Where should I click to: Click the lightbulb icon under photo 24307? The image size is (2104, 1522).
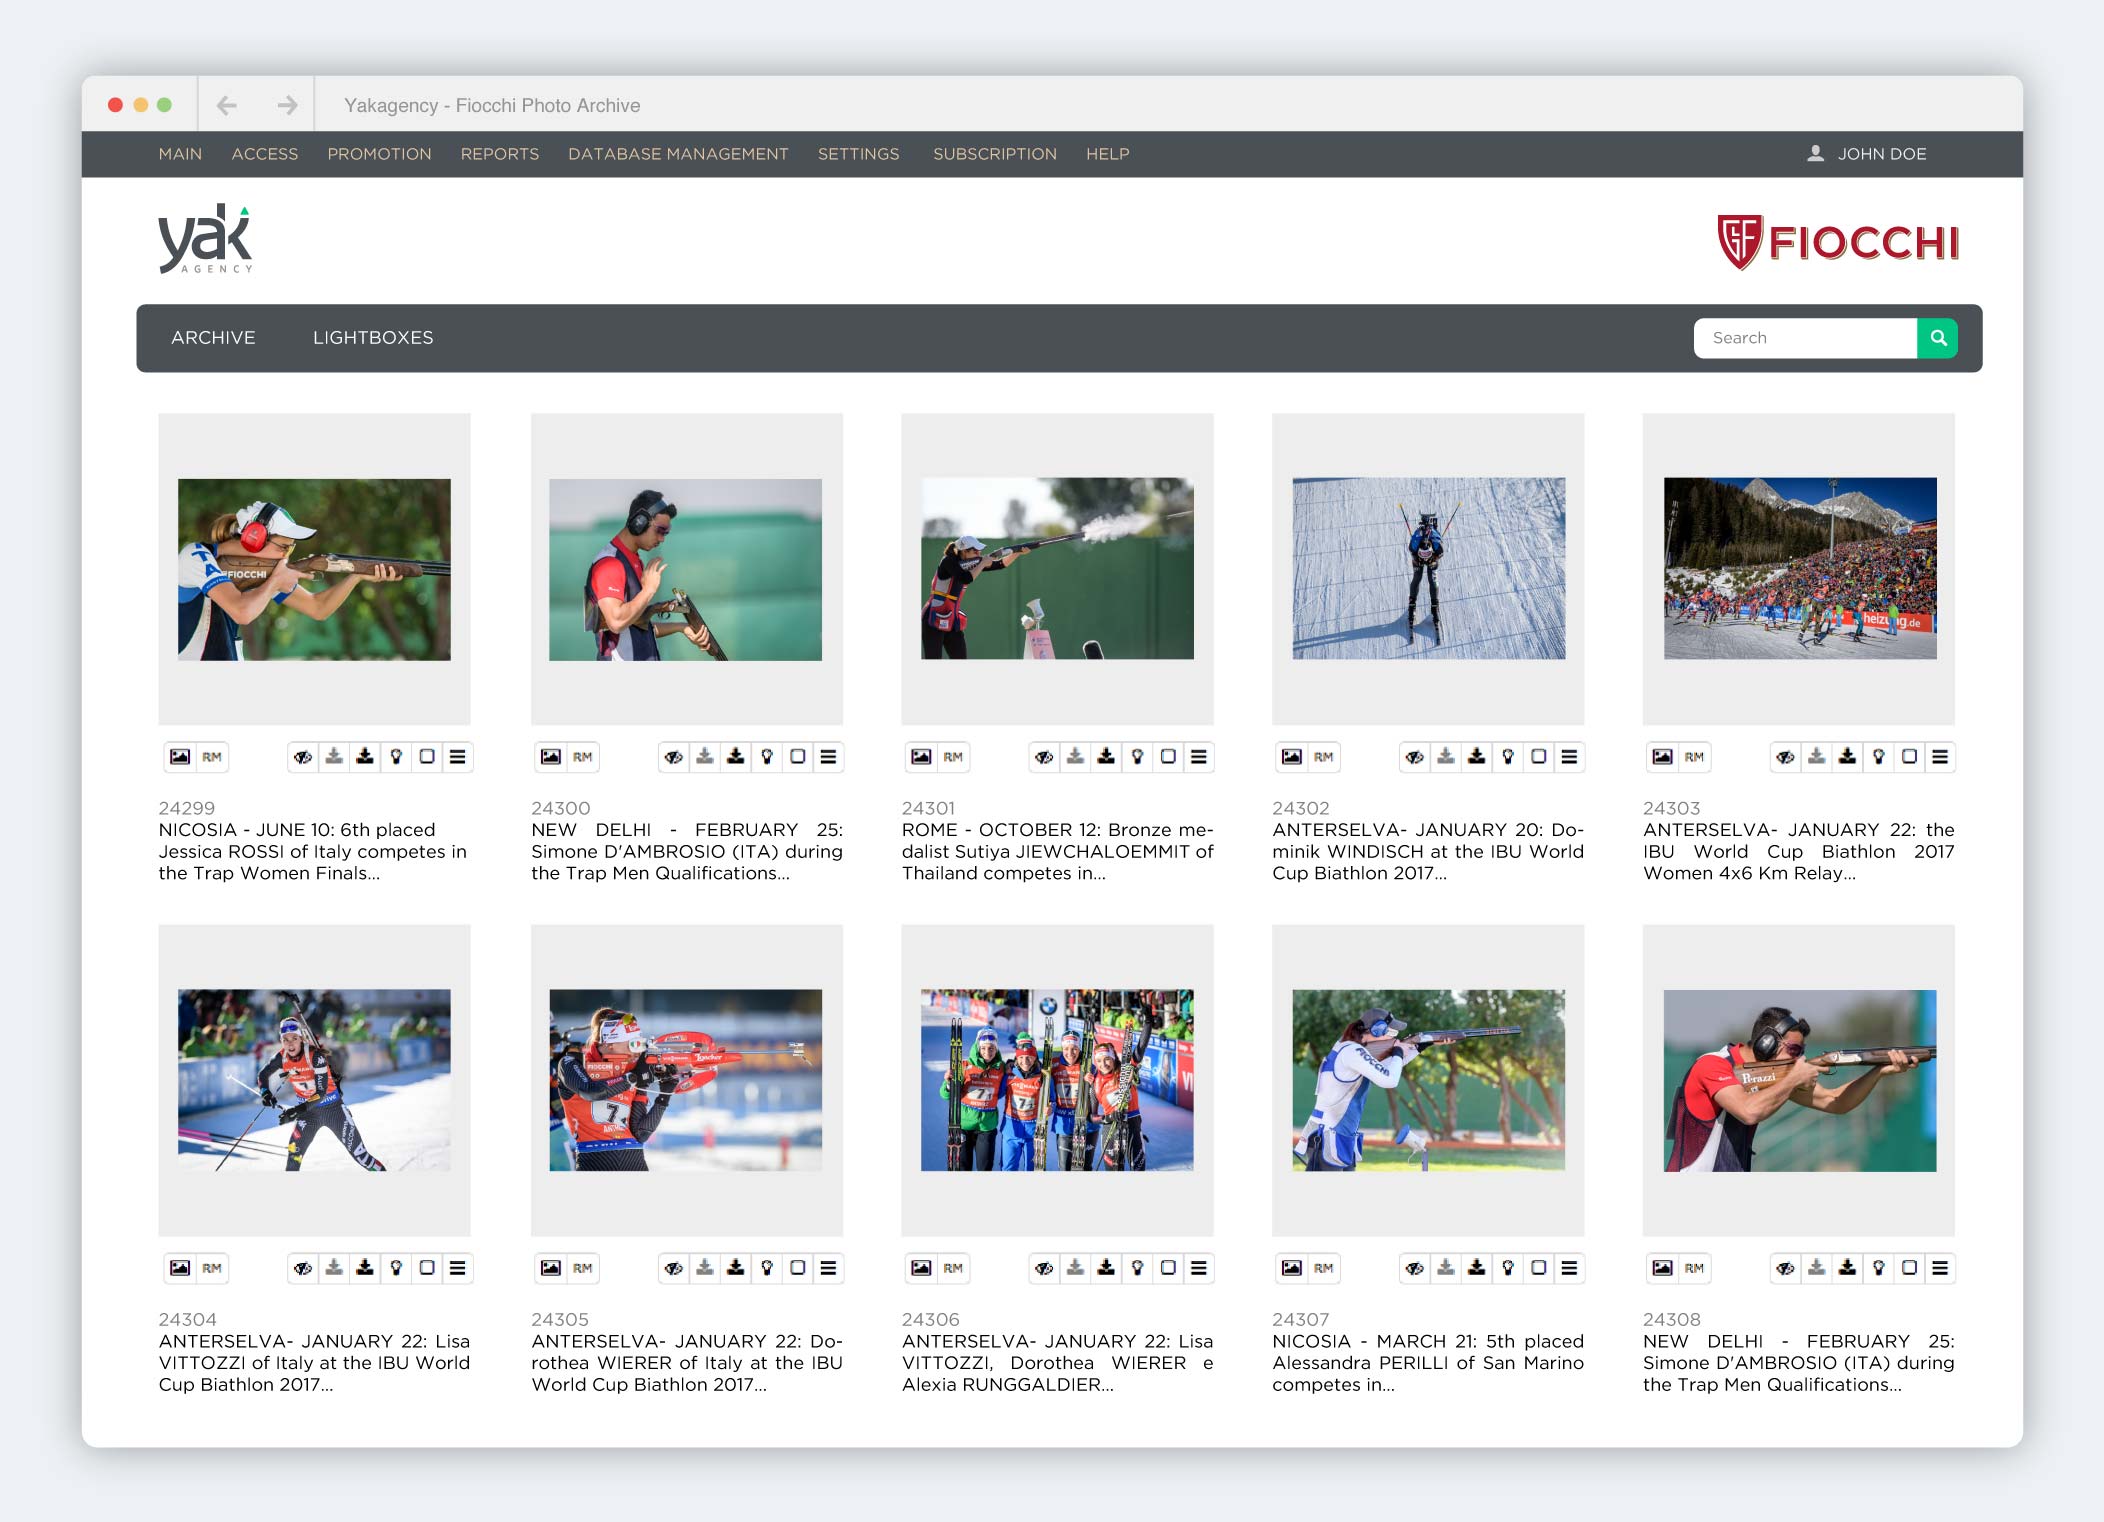point(1508,1268)
